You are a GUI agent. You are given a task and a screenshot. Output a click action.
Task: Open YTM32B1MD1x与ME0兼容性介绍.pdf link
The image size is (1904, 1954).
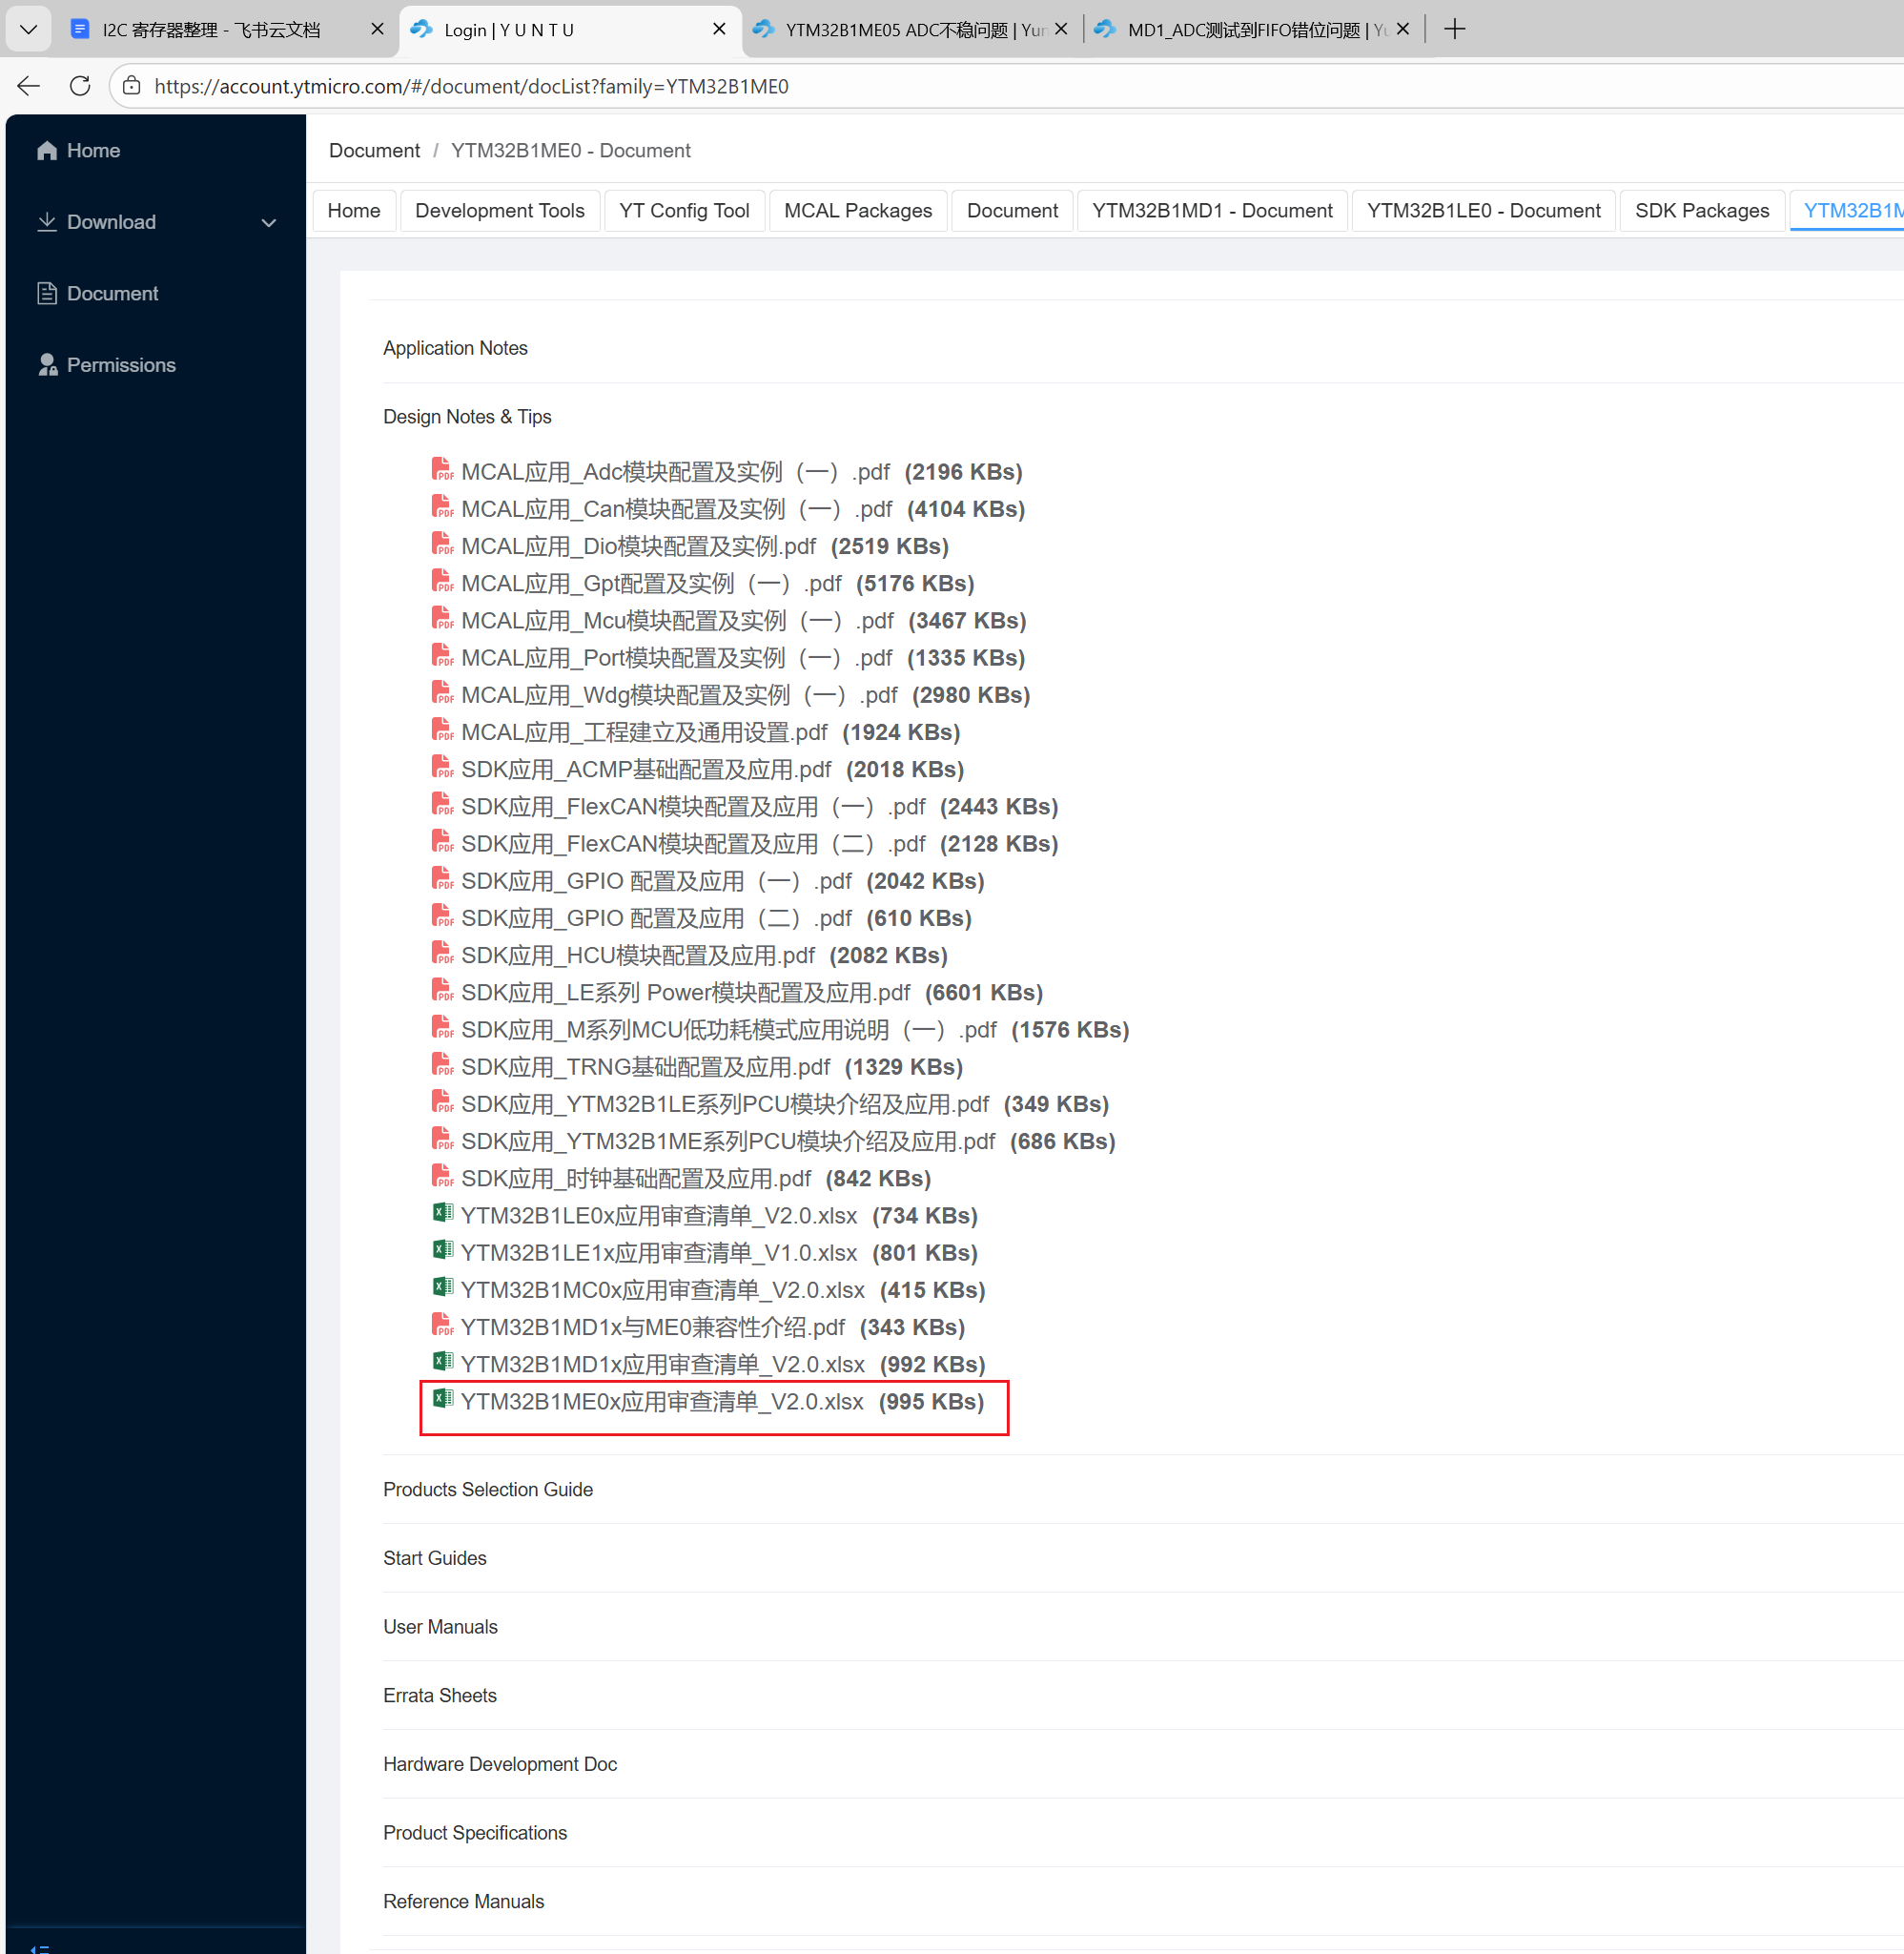click(x=652, y=1327)
